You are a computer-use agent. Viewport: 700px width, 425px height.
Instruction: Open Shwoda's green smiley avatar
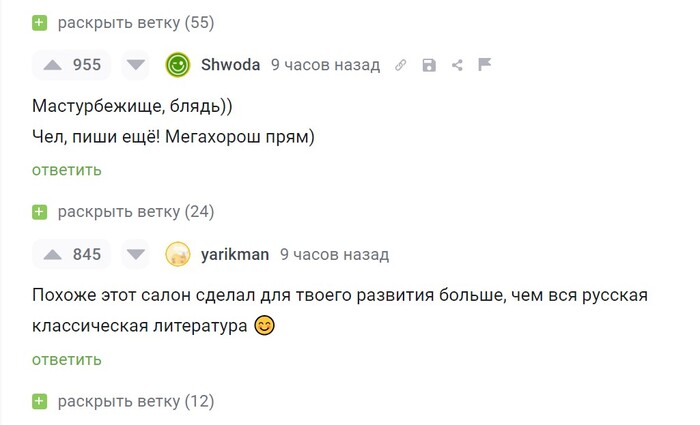click(x=178, y=65)
